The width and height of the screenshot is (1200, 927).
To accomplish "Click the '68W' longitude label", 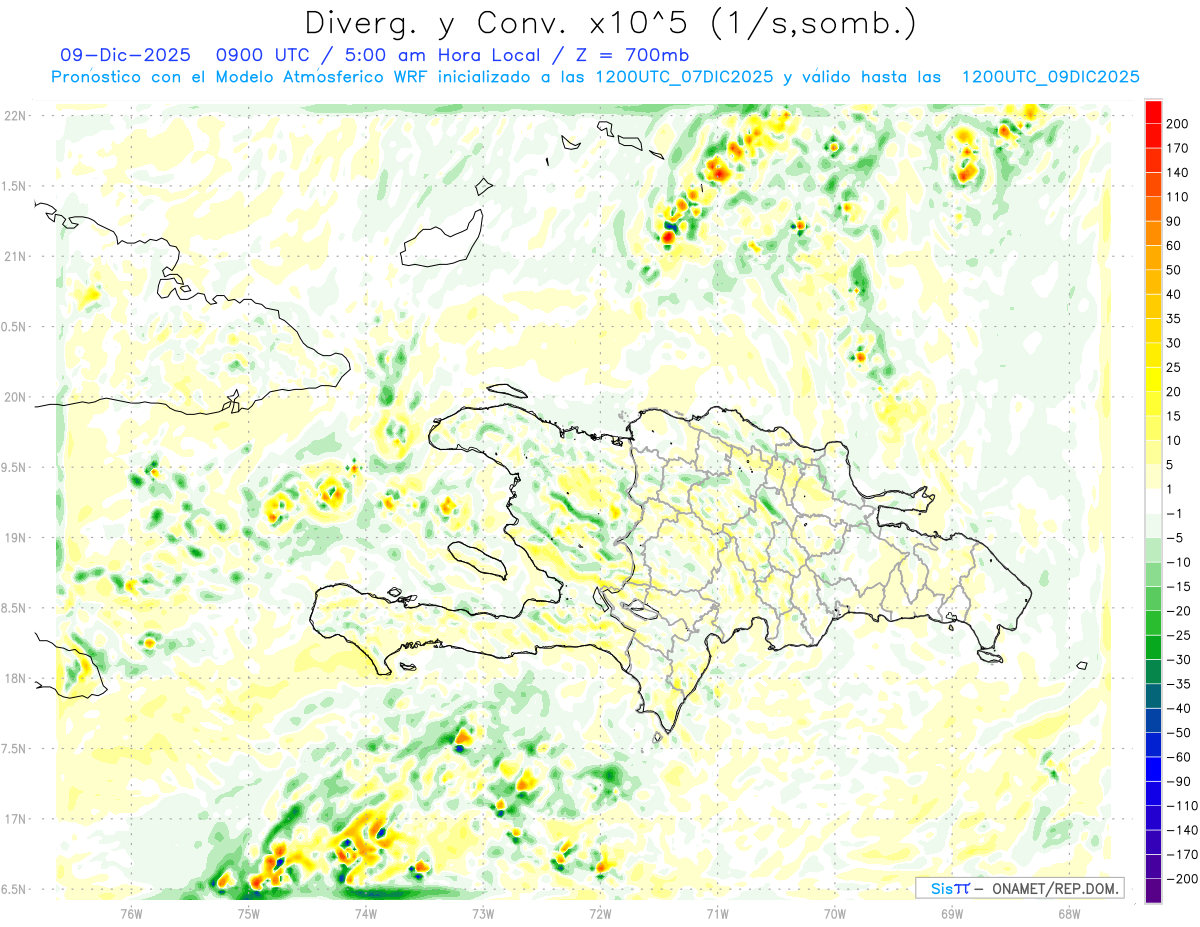I will tap(1068, 914).
